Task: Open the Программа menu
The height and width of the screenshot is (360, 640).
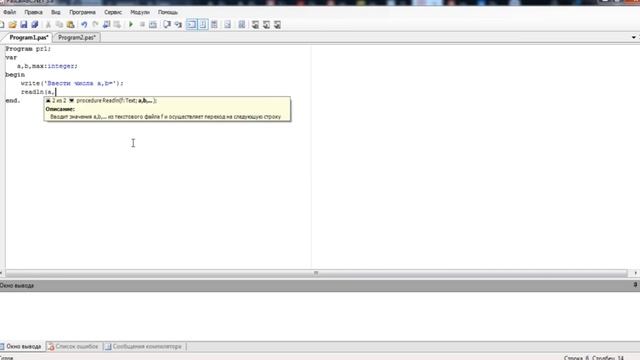Action: (82, 12)
